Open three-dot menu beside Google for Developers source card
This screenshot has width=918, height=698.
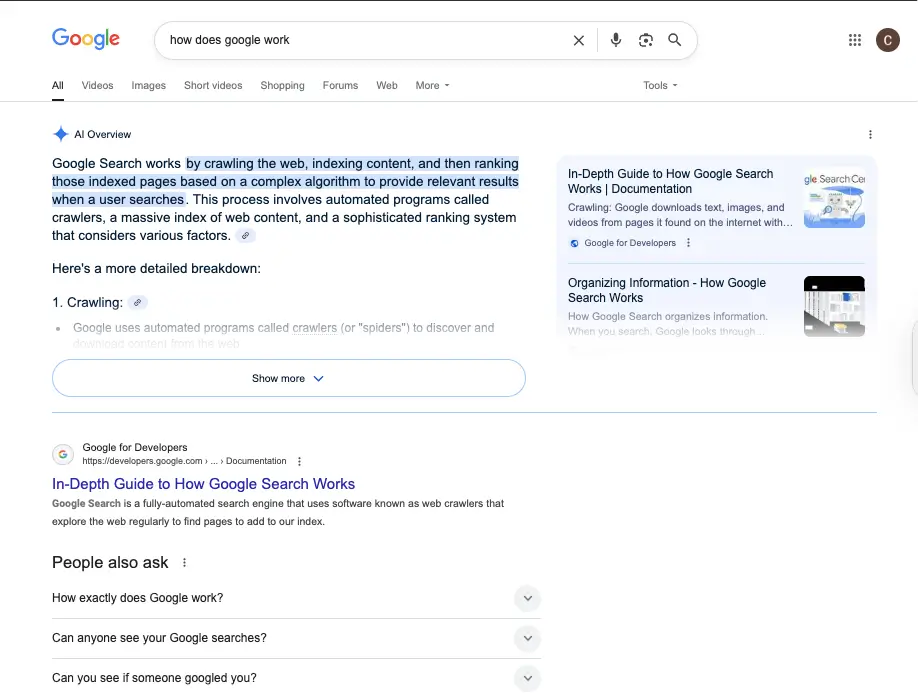click(688, 243)
